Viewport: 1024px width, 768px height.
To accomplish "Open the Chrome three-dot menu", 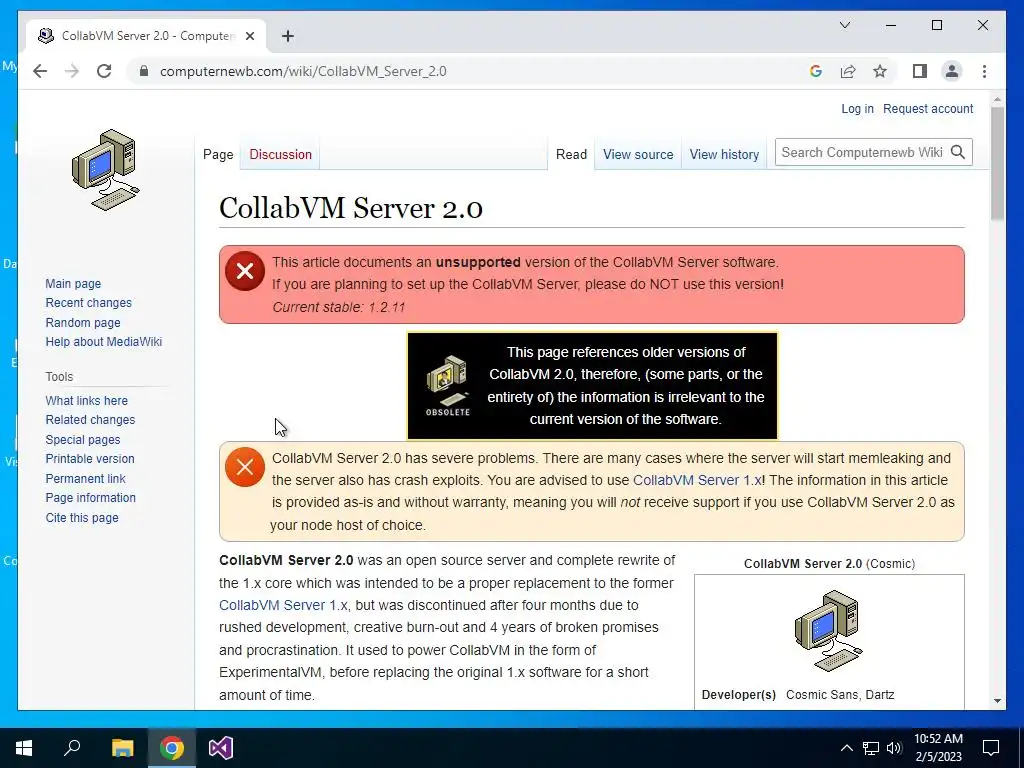I will click(984, 71).
